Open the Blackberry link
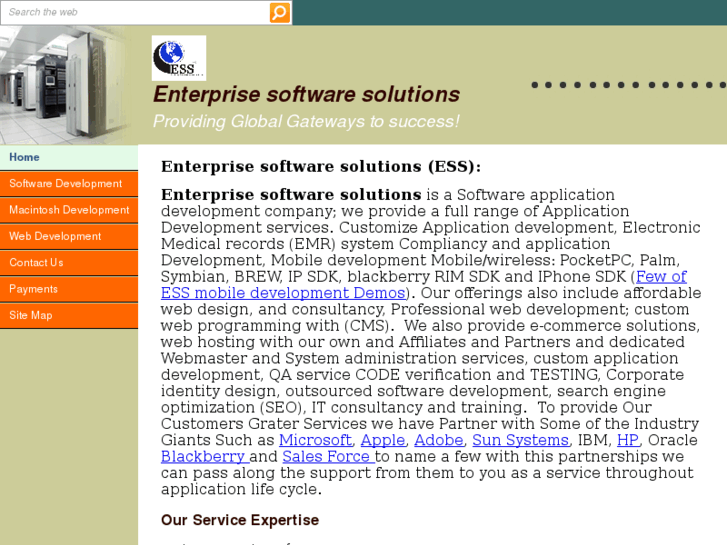Viewport: 727px width, 545px height. click(x=205, y=456)
